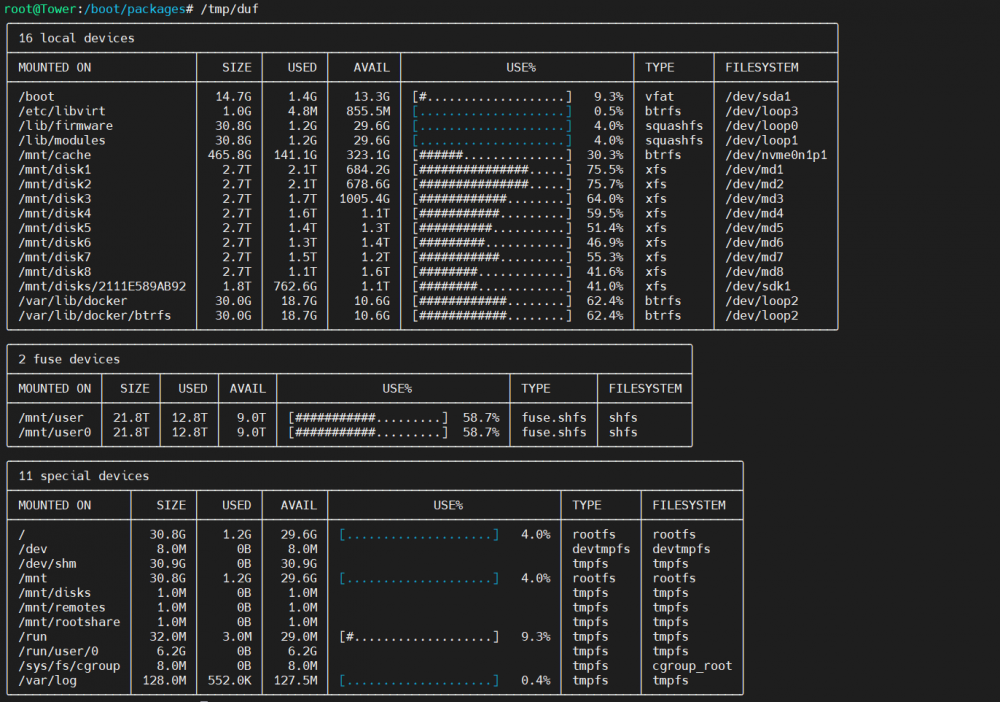Click the root@Tower prompt text
Image resolution: width=1000 pixels, height=702 pixels.
click(x=40, y=9)
